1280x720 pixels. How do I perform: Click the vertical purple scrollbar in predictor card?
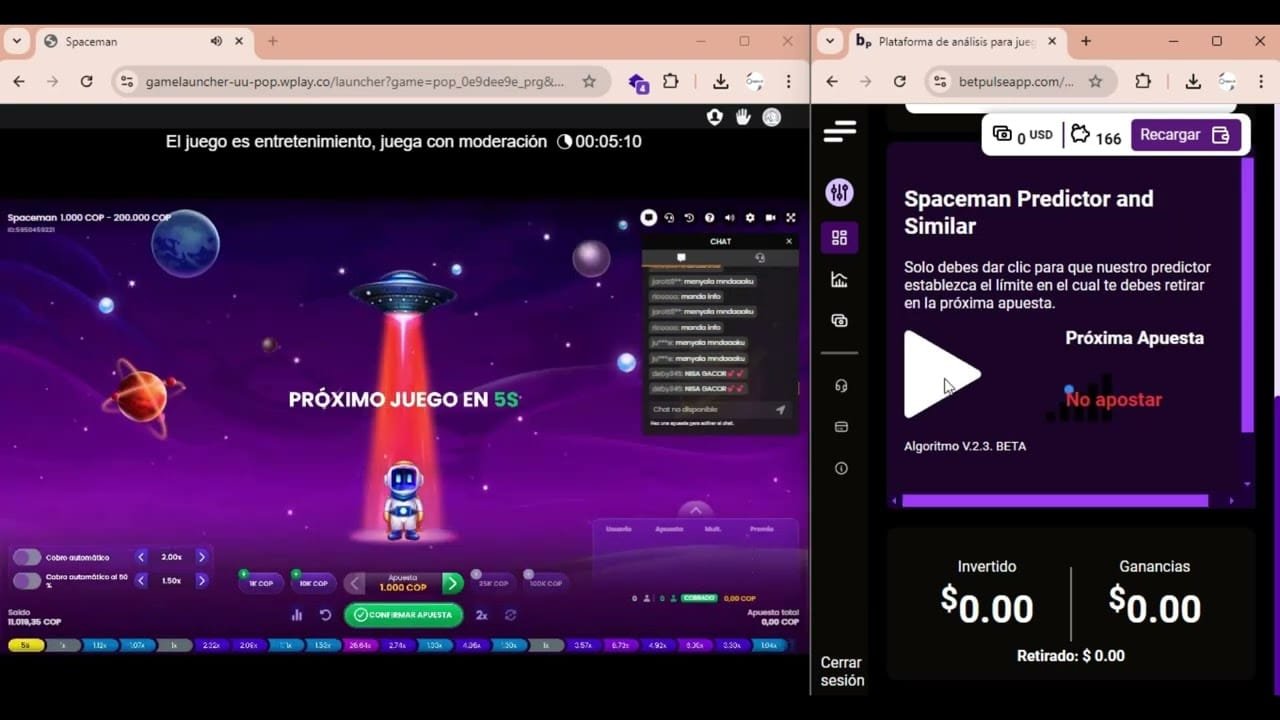[1247, 295]
